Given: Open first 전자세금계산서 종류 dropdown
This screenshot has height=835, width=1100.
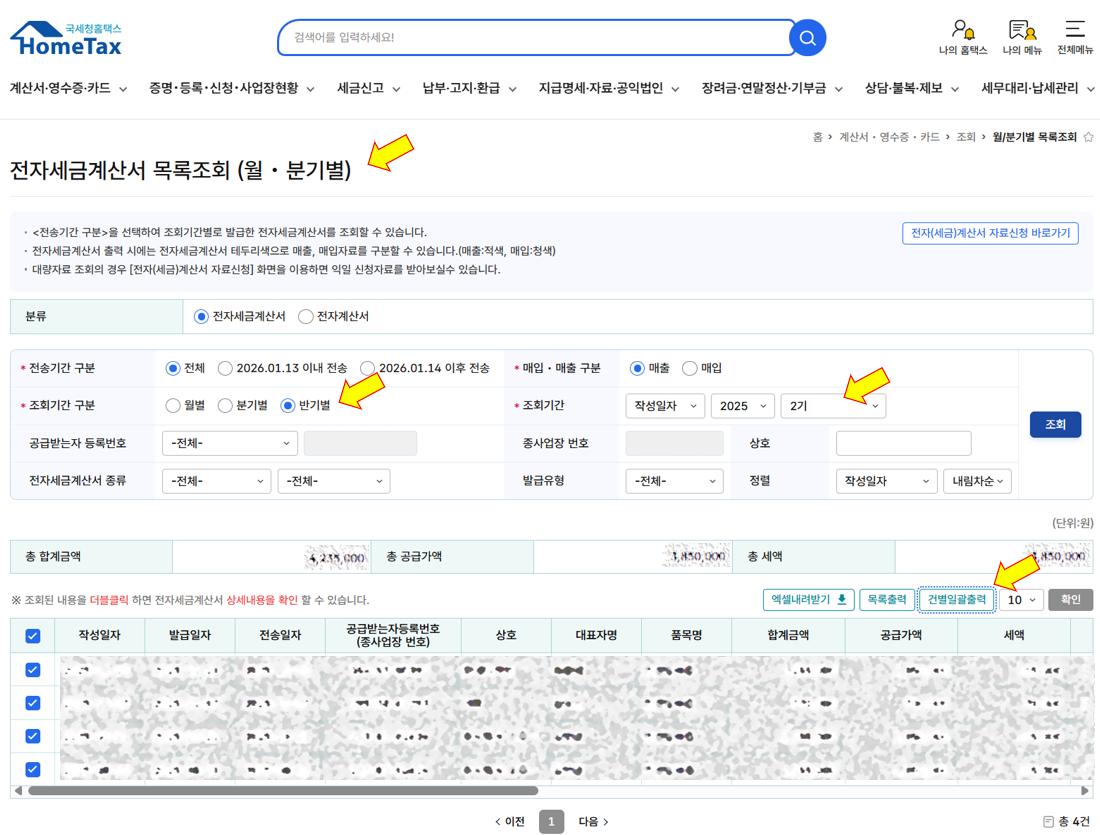Looking at the screenshot, I should tap(217, 481).
